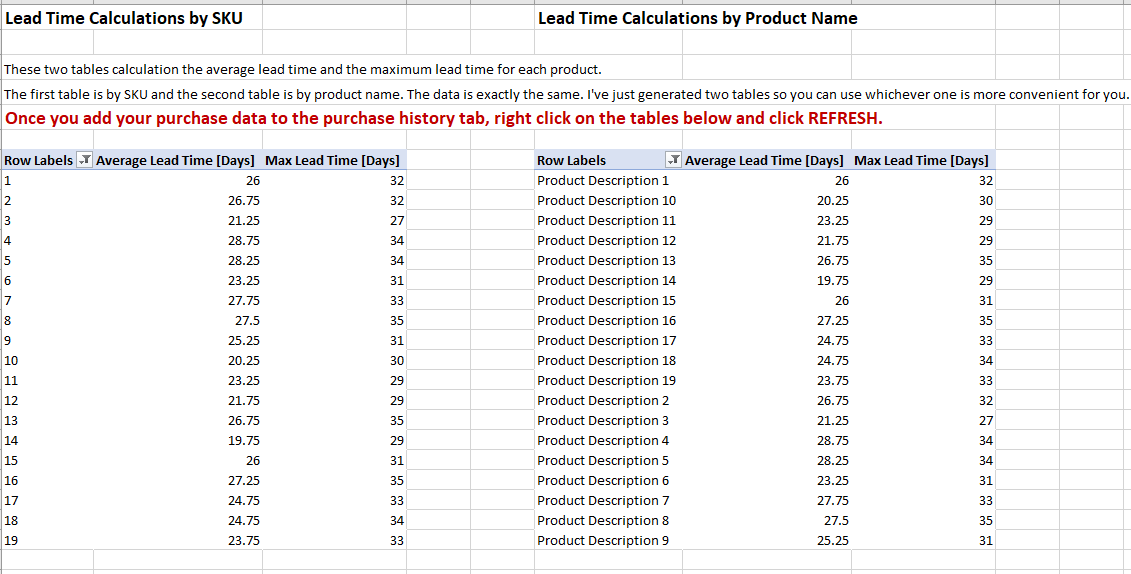The height and width of the screenshot is (574, 1131).
Task: Select max lead time 27 for Product Description 3
Action: tap(923, 420)
